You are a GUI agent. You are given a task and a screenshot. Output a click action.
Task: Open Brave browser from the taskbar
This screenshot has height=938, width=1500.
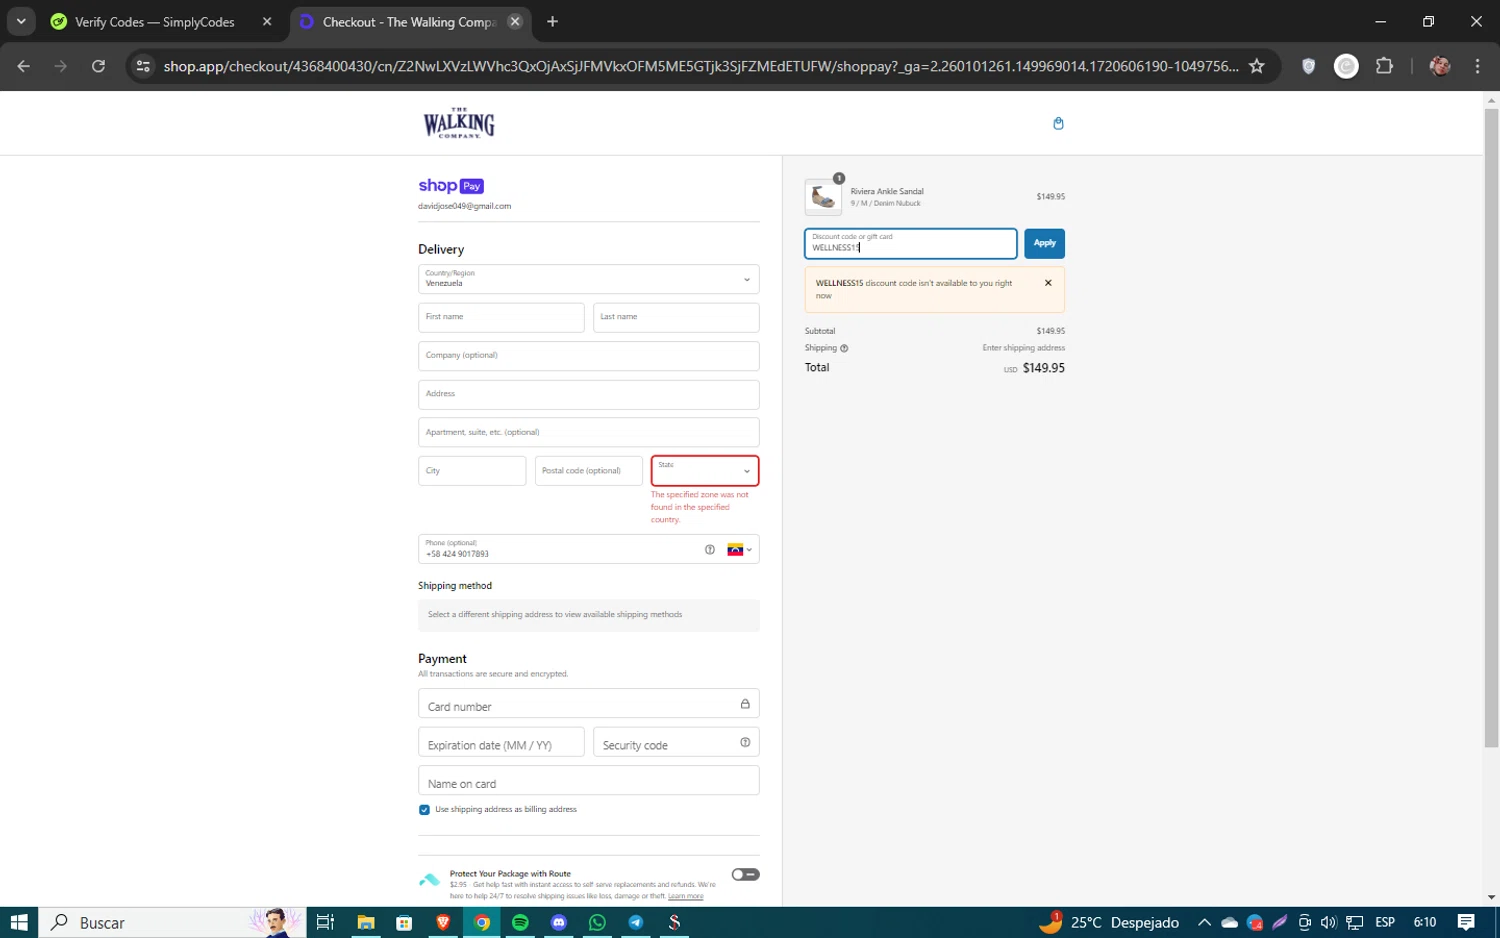click(443, 922)
